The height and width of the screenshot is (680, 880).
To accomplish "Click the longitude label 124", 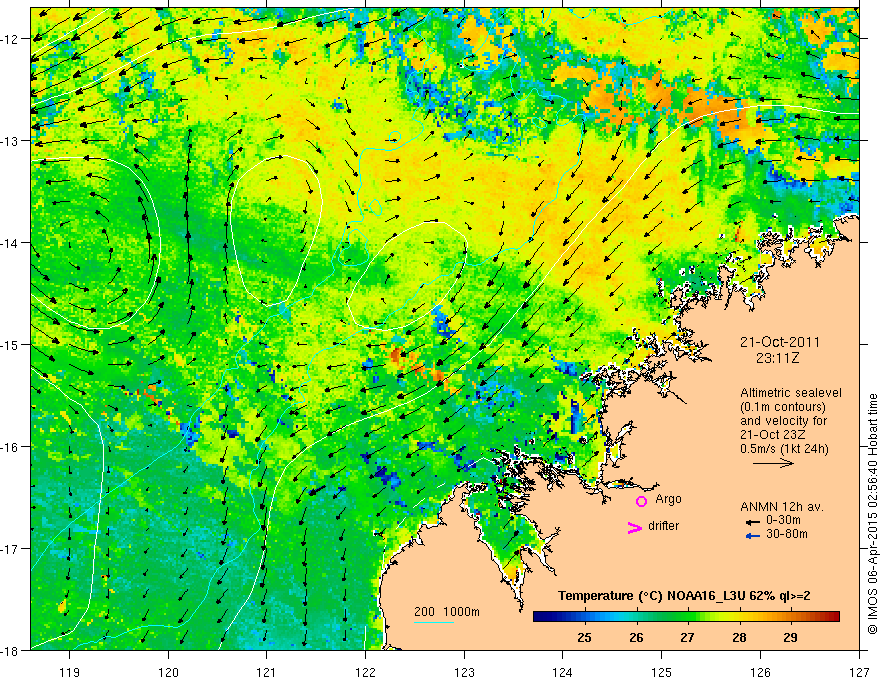I will click(x=562, y=672).
